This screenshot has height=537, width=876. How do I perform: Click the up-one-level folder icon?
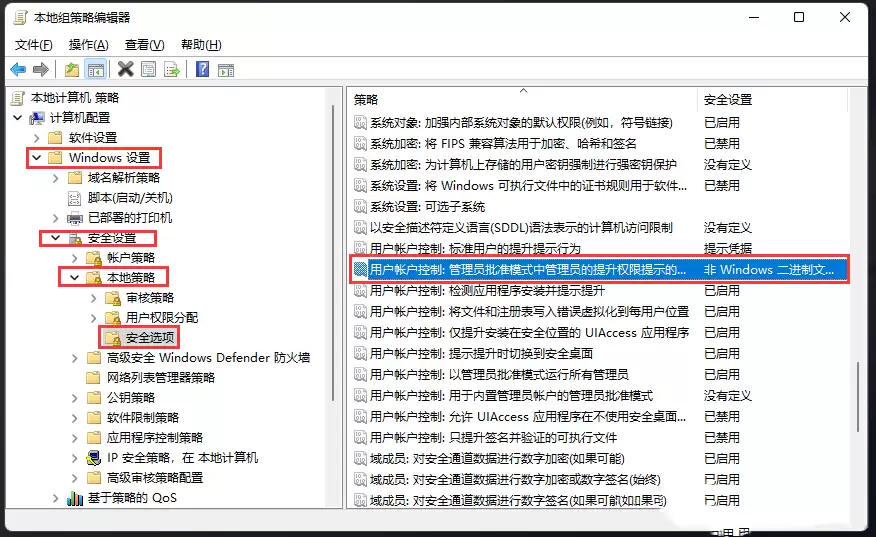[72, 70]
